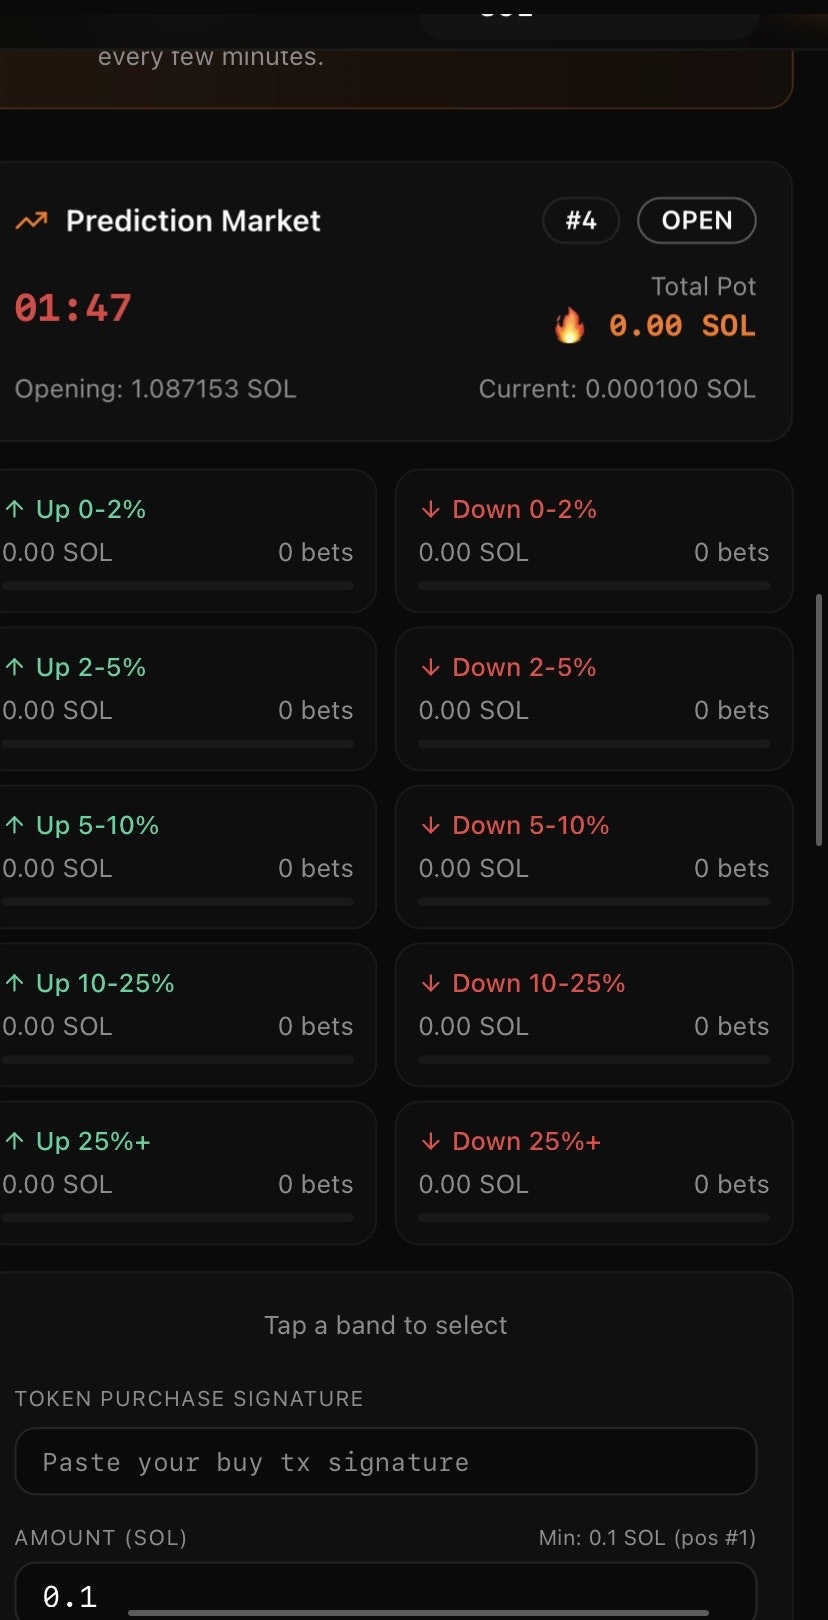
Task: Click the up arrow icon on Up 5-10%
Action: [14, 825]
